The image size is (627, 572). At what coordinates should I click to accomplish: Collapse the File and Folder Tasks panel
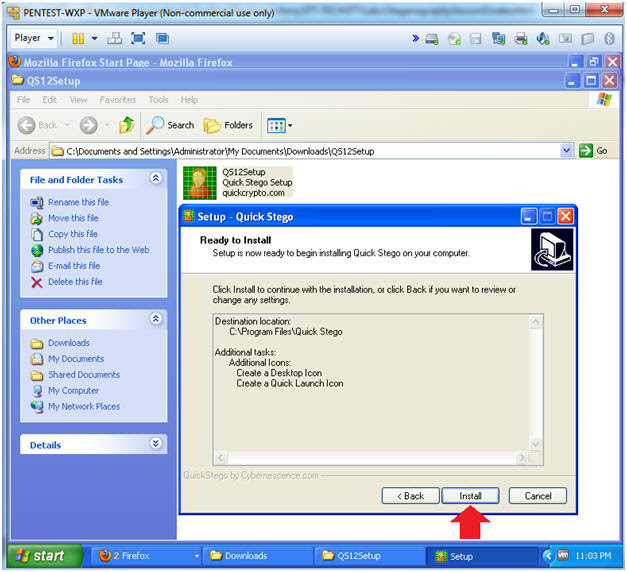[156, 178]
